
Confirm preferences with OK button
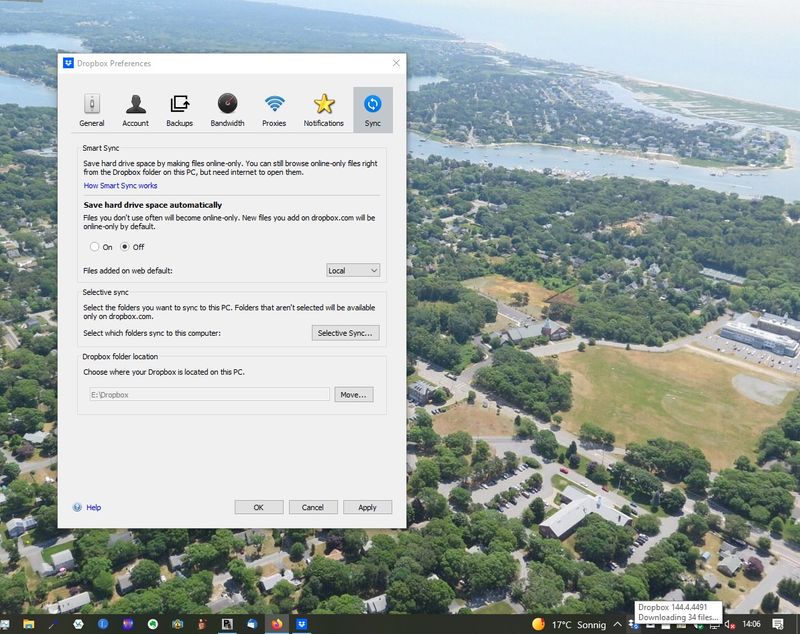259,508
